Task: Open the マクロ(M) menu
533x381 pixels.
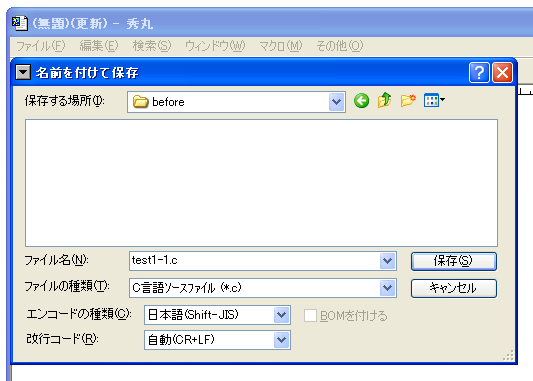Action: click(x=280, y=46)
